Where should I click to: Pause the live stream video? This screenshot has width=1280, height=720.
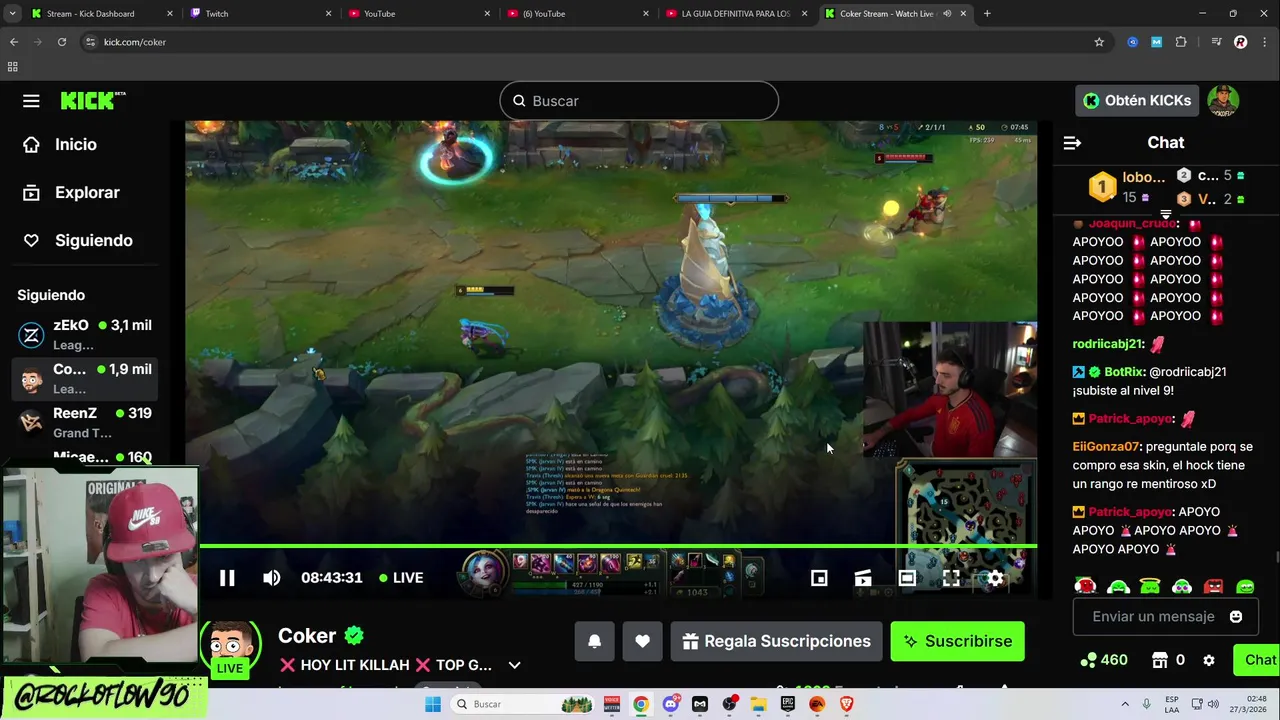(x=227, y=578)
